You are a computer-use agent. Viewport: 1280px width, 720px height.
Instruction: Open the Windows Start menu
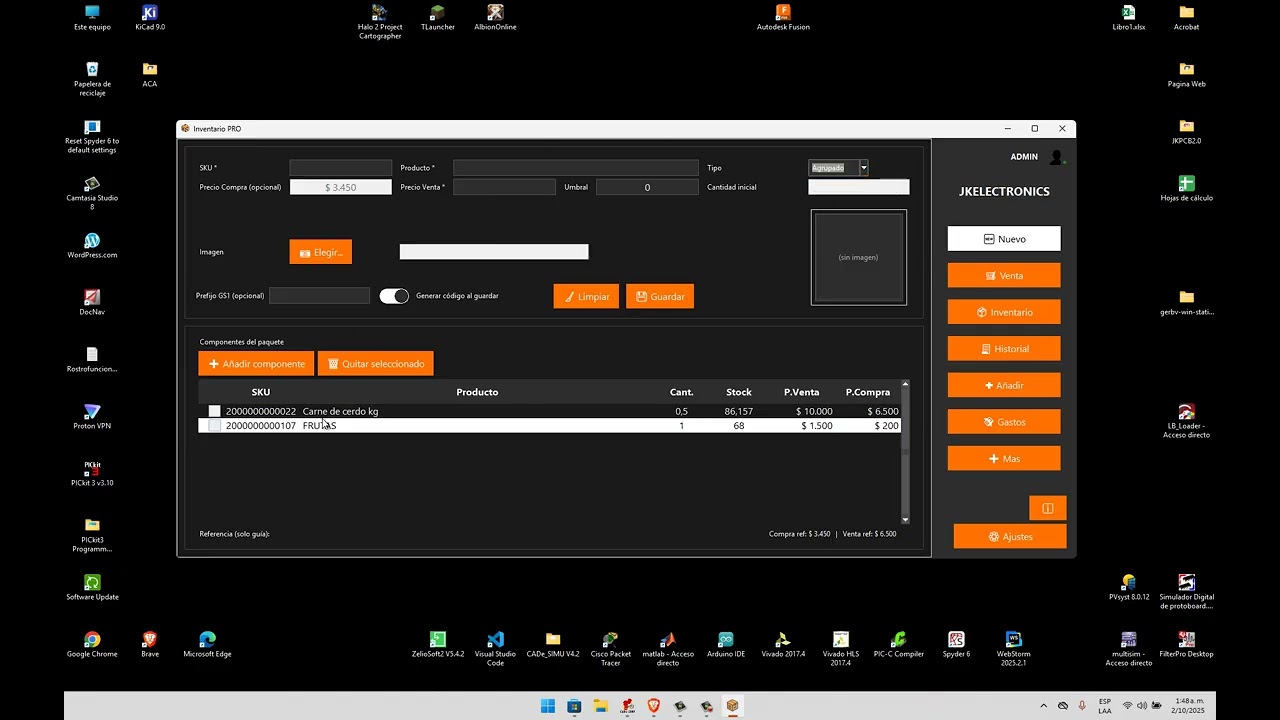pos(548,706)
